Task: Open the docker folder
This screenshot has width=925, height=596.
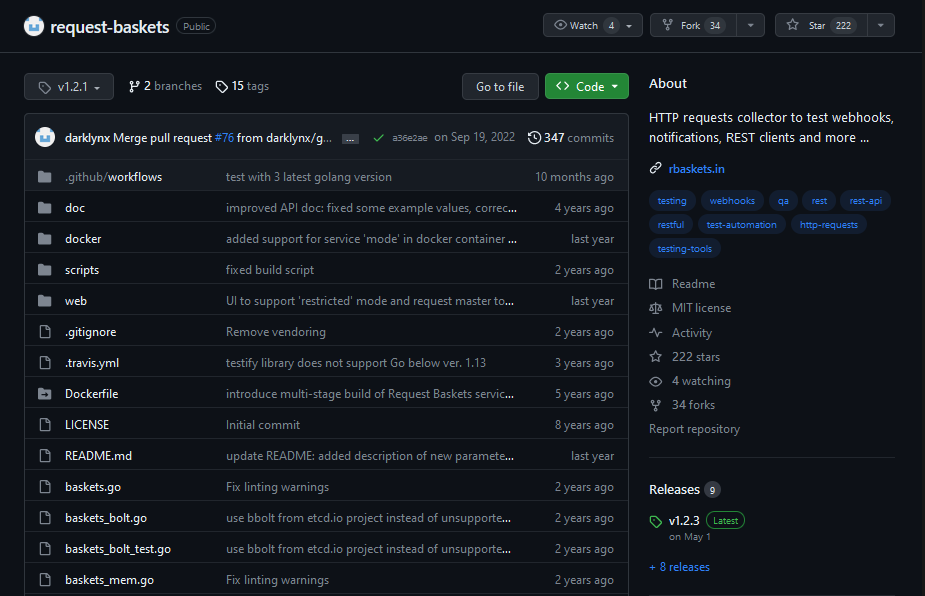Action: [x=83, y=239]
